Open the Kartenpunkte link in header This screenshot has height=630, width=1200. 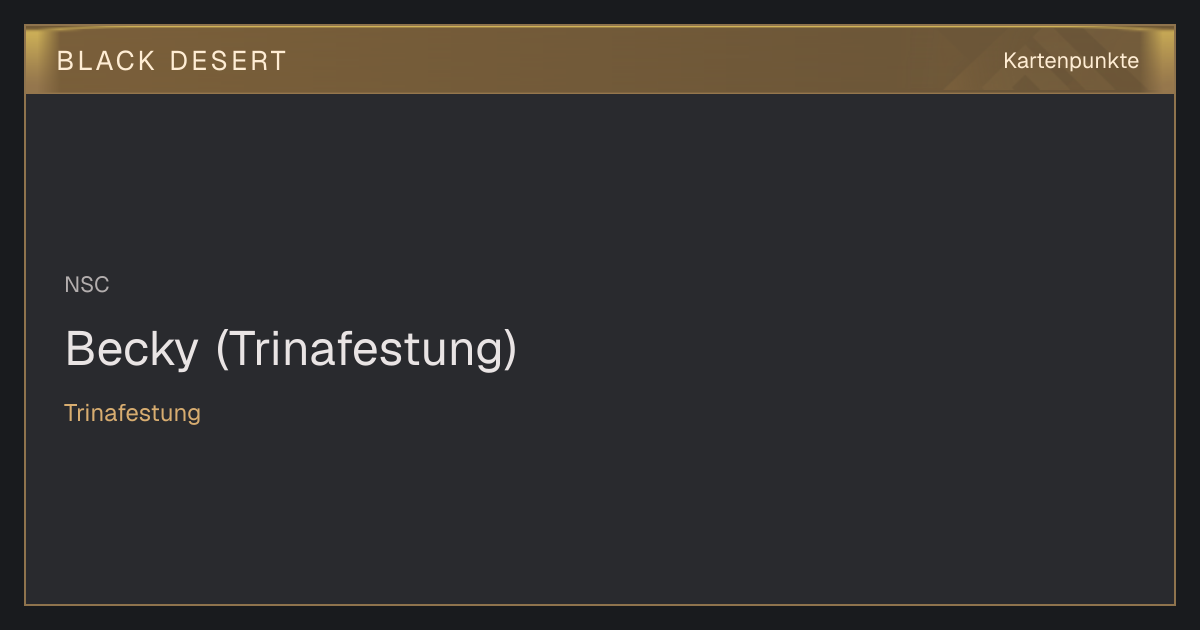pos(1071,61)
